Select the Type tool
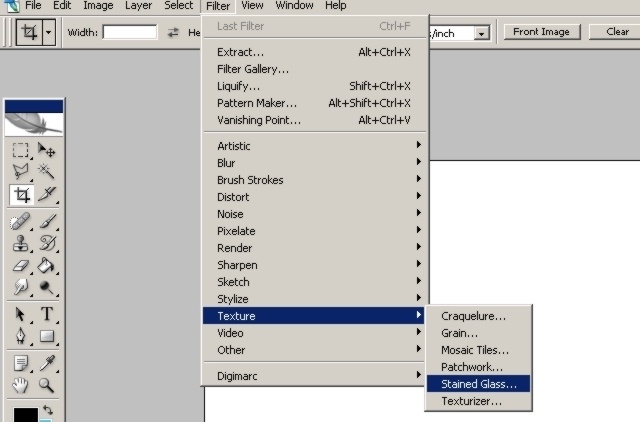Image resolution: width=640 pixels, height=422 pixels. [x=47, y=314]
